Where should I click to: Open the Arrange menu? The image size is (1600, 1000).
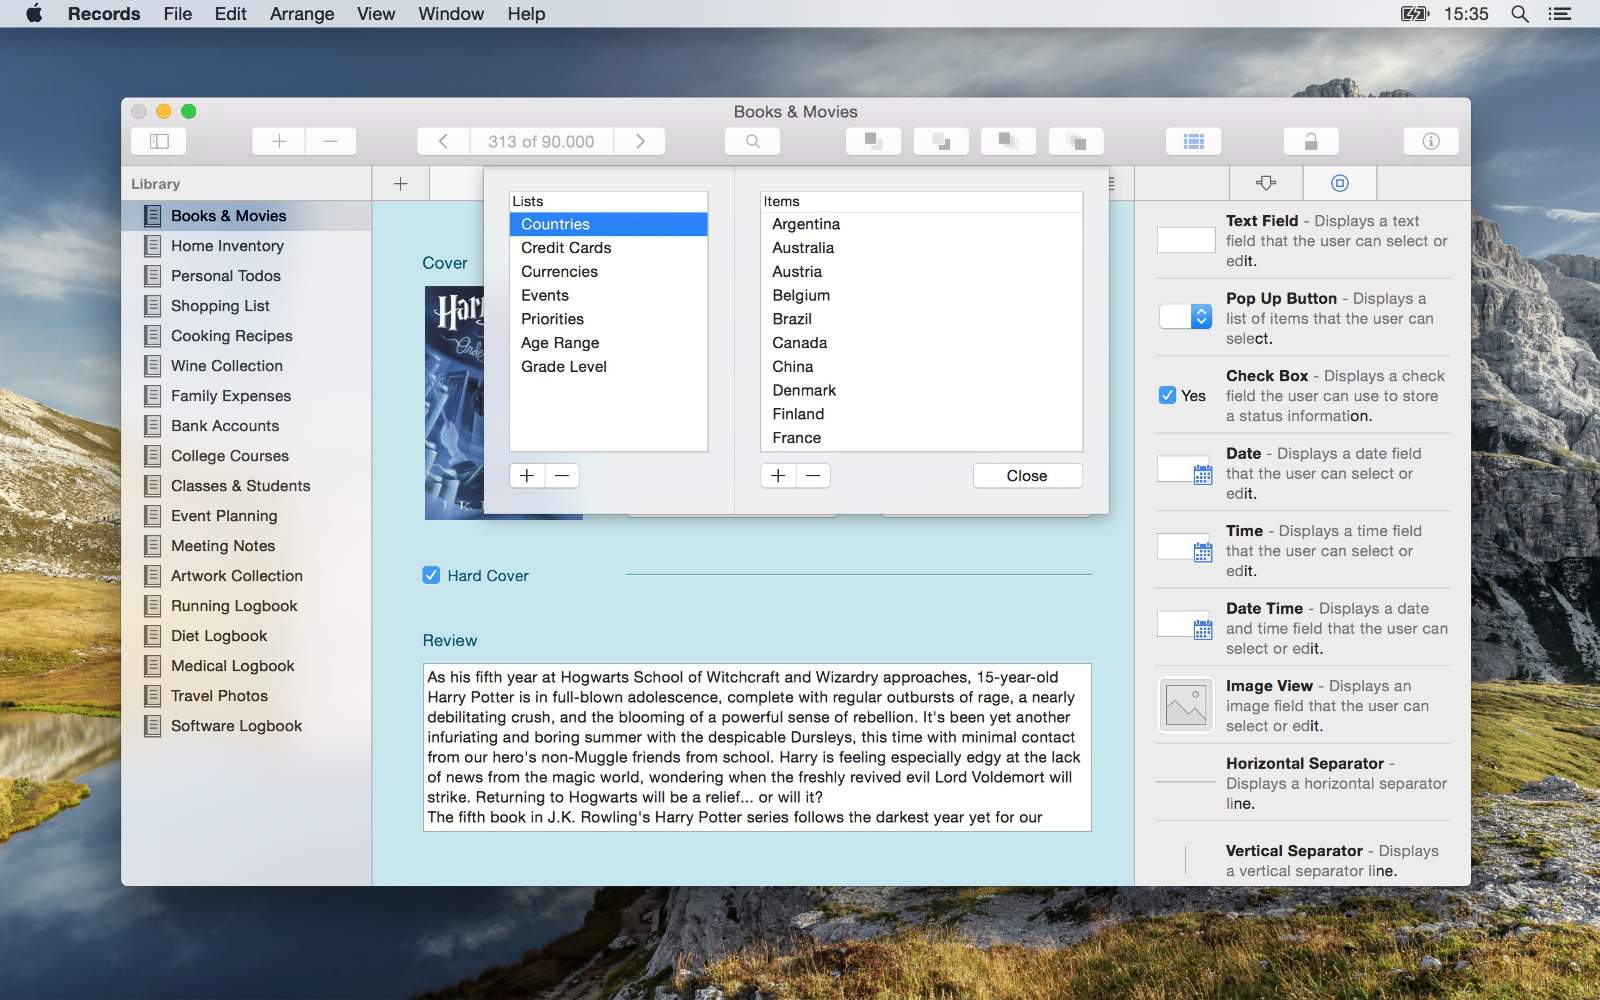(301, 14)
